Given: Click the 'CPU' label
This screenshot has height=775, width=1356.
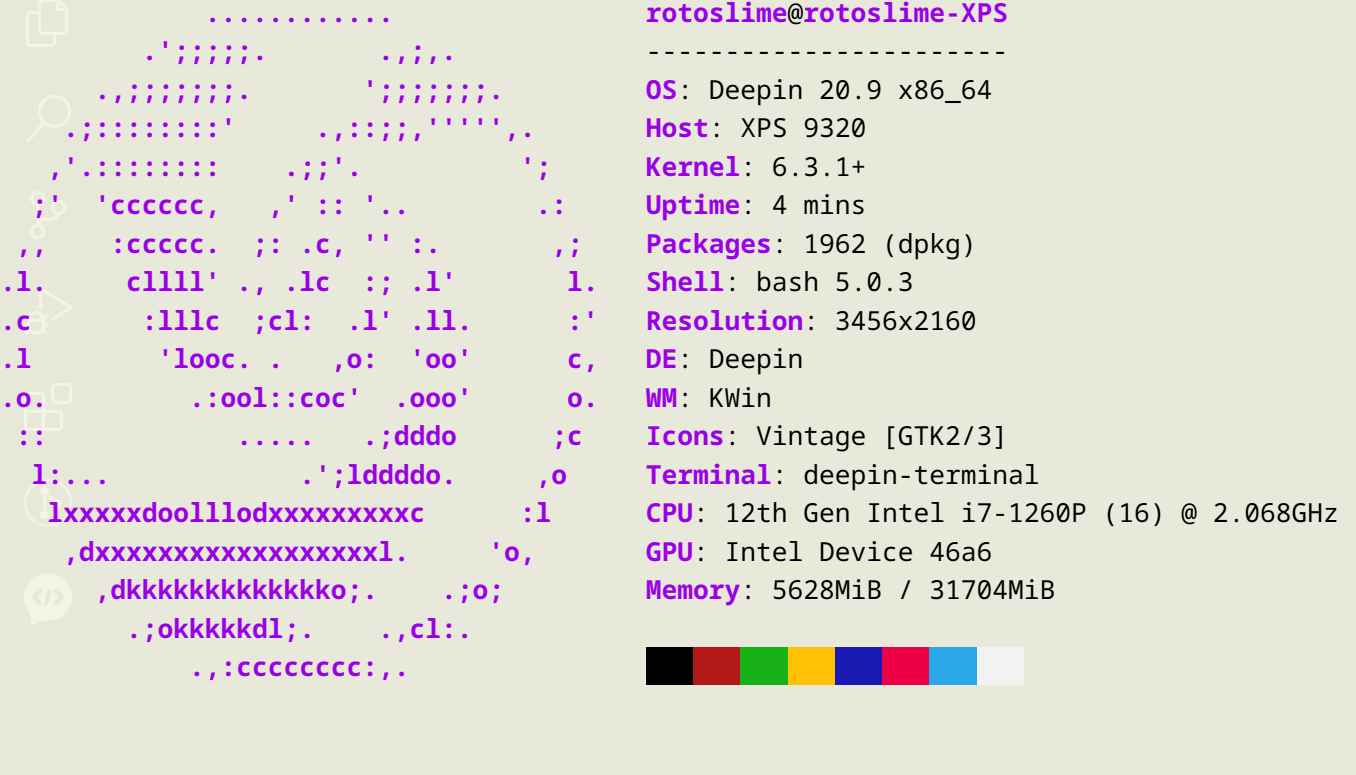Looking at the screenshot, I should 670,513.
